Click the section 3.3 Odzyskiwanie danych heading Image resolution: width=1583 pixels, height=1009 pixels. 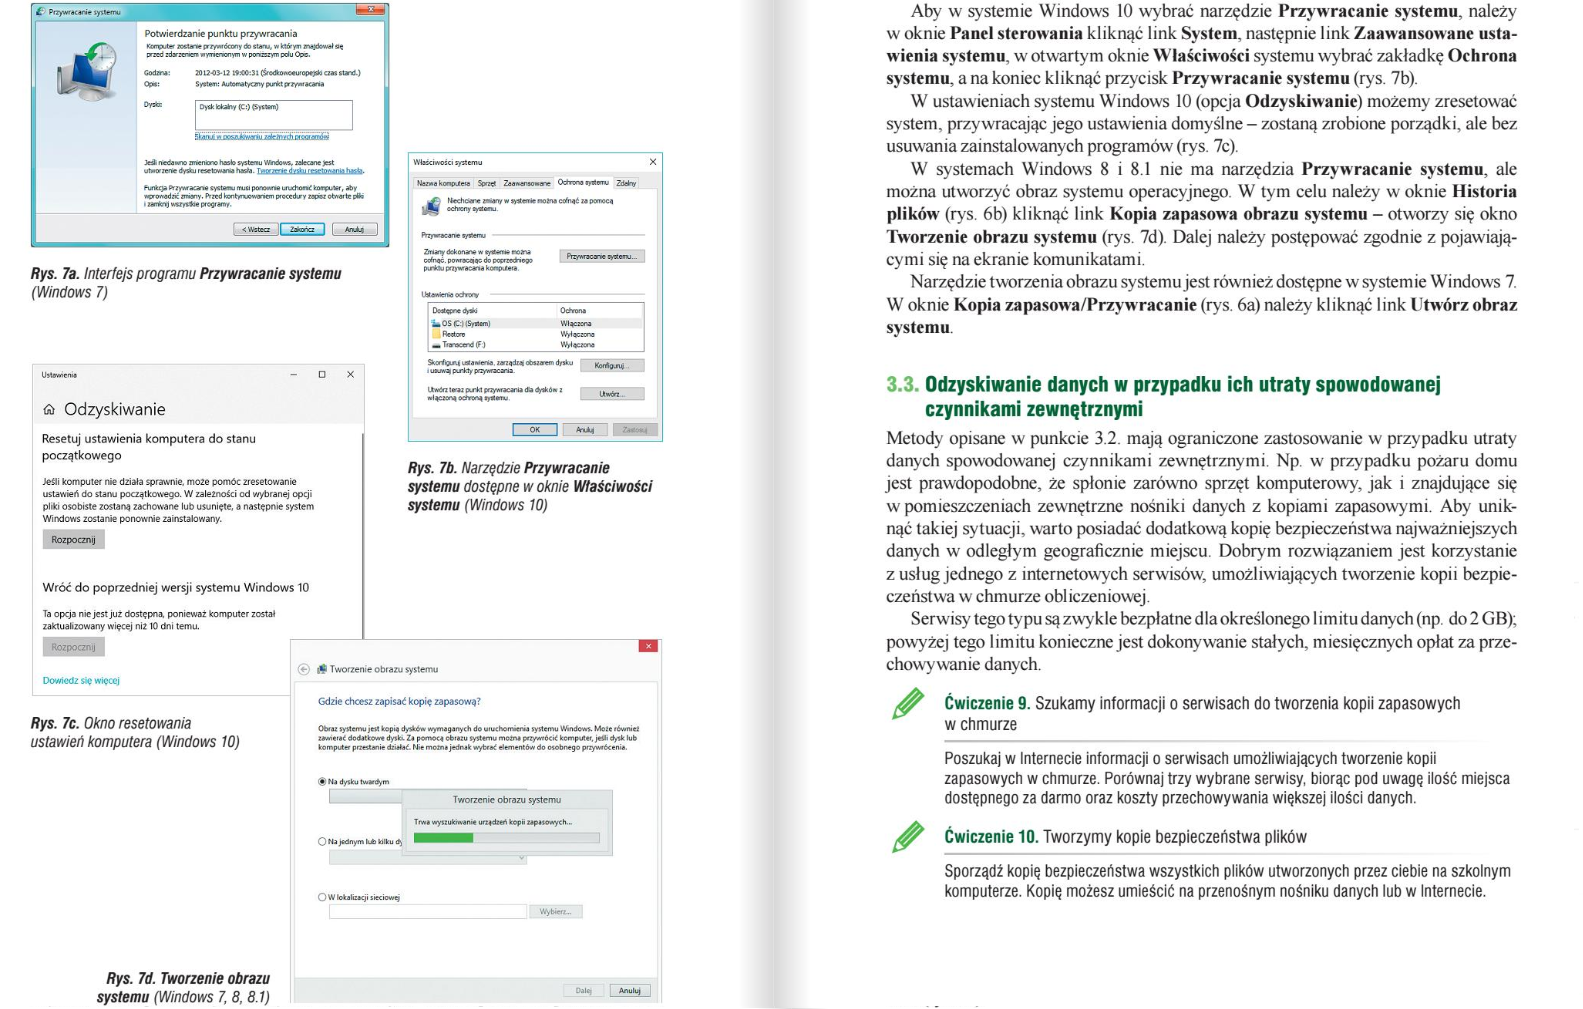coord(1163,396)
